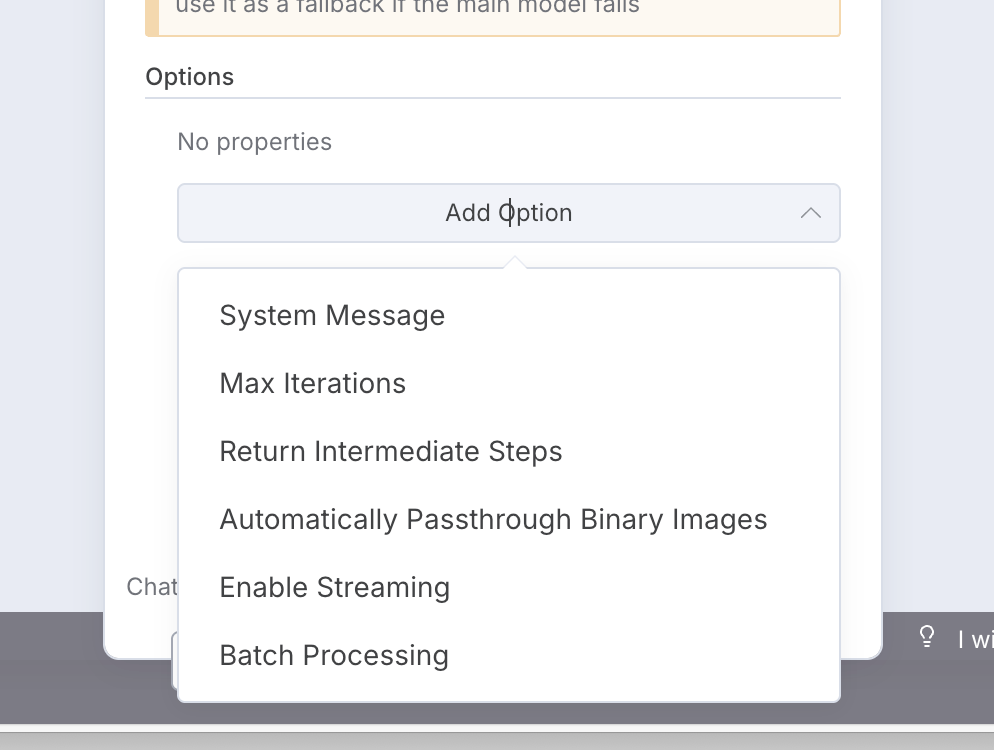Click the Options section heading

[190, 77]
